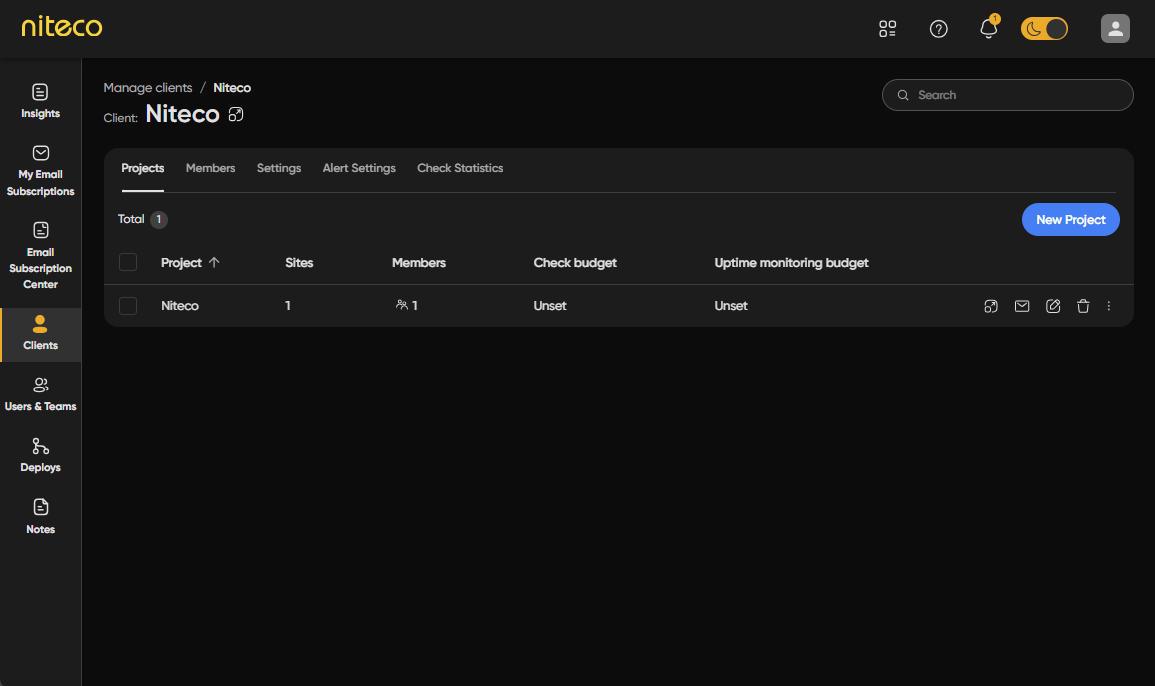Open Email Subscription Center in sidebar

(x=41, y=256)
